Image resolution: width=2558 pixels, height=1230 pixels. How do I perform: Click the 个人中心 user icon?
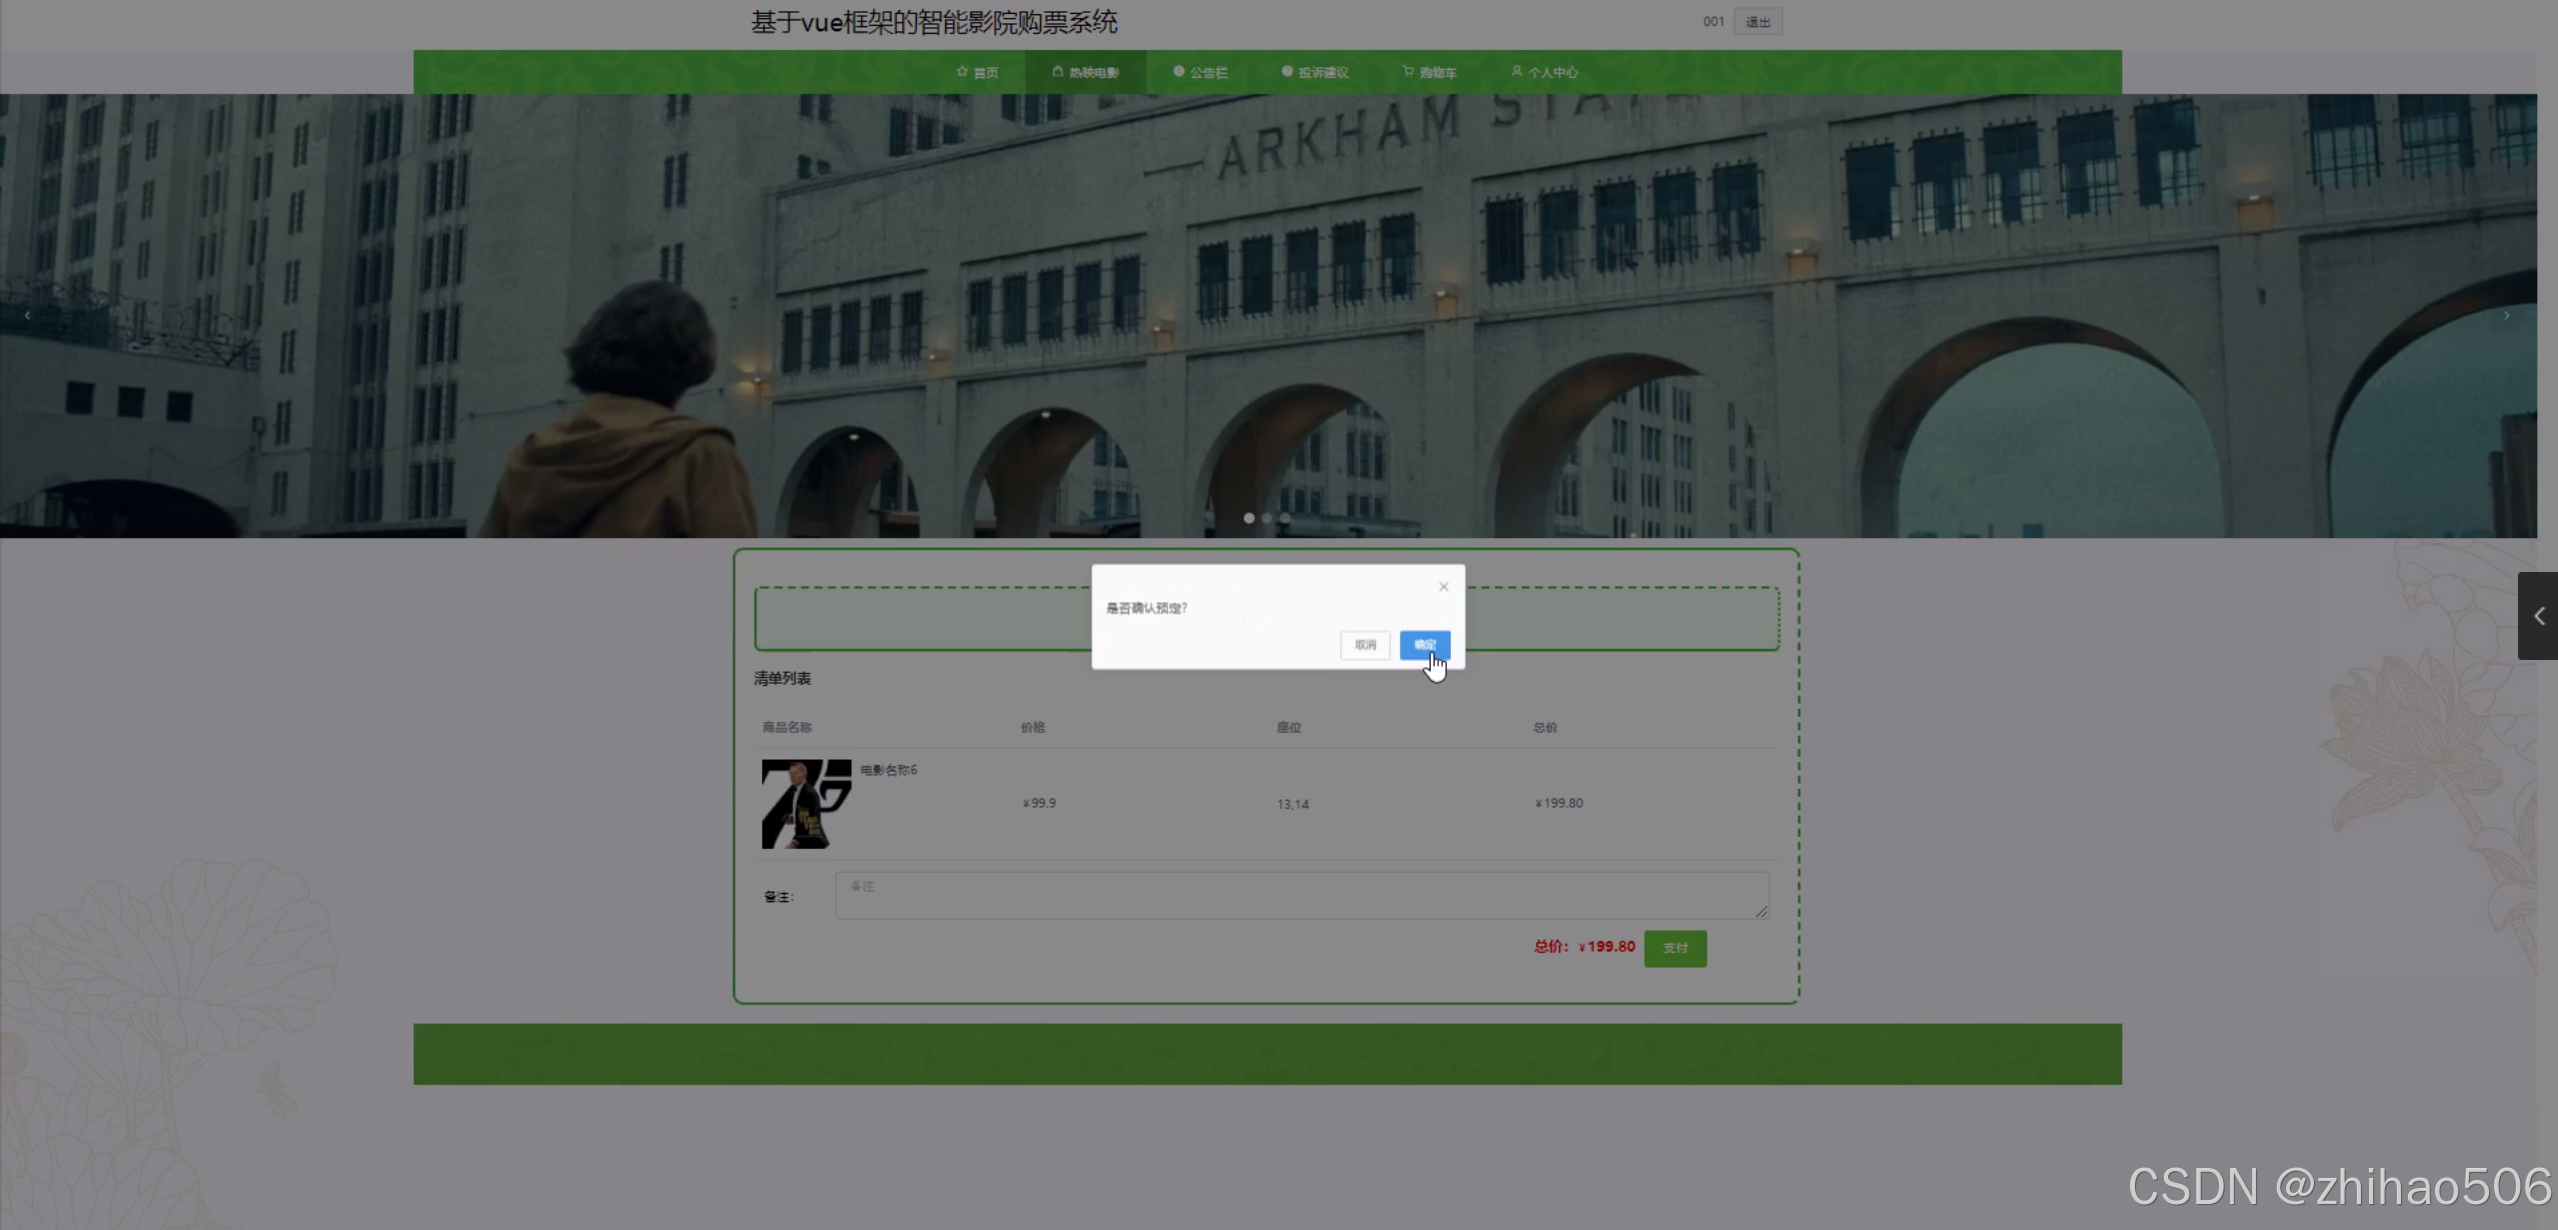1516,72
